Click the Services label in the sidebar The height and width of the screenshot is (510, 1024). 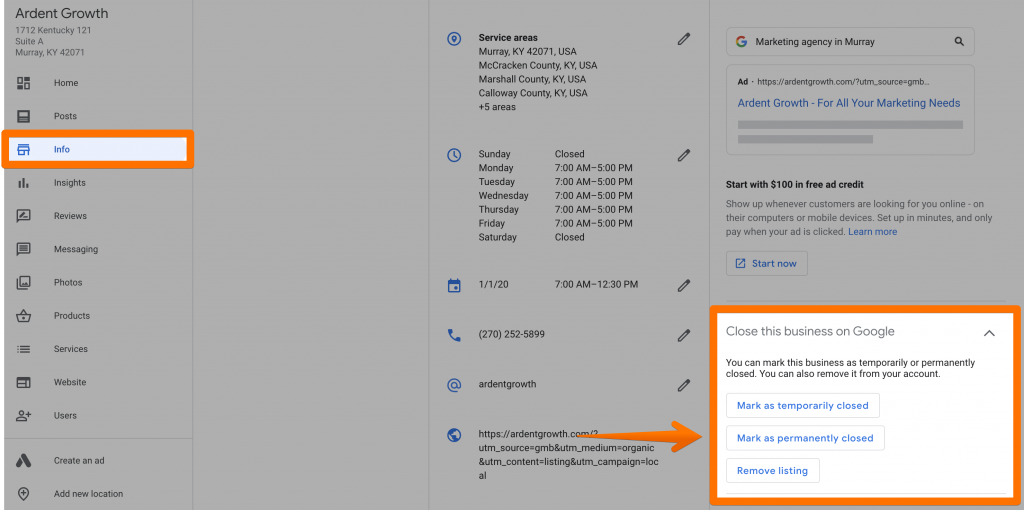71,349
